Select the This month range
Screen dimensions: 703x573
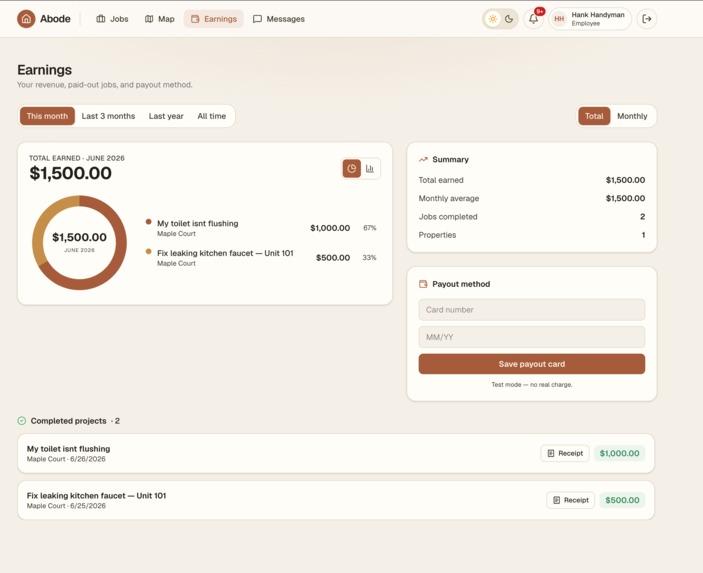[47, 116]
